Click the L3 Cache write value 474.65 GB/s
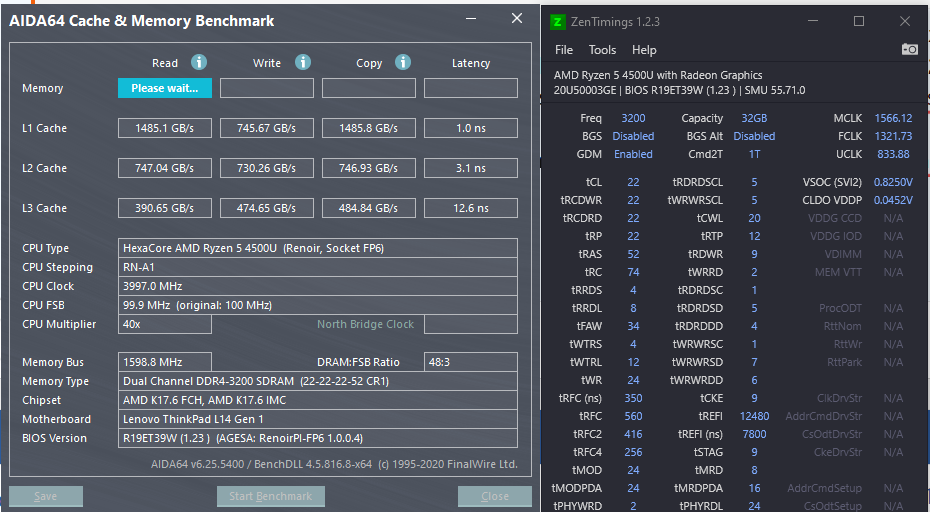Image resolution: width=930 pixels, height=512 pixels. (x=267, y=208)
